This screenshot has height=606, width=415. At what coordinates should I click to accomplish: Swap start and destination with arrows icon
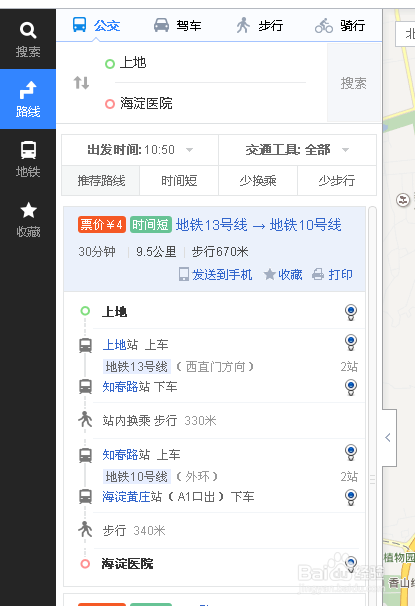click(x=82, y=83)
